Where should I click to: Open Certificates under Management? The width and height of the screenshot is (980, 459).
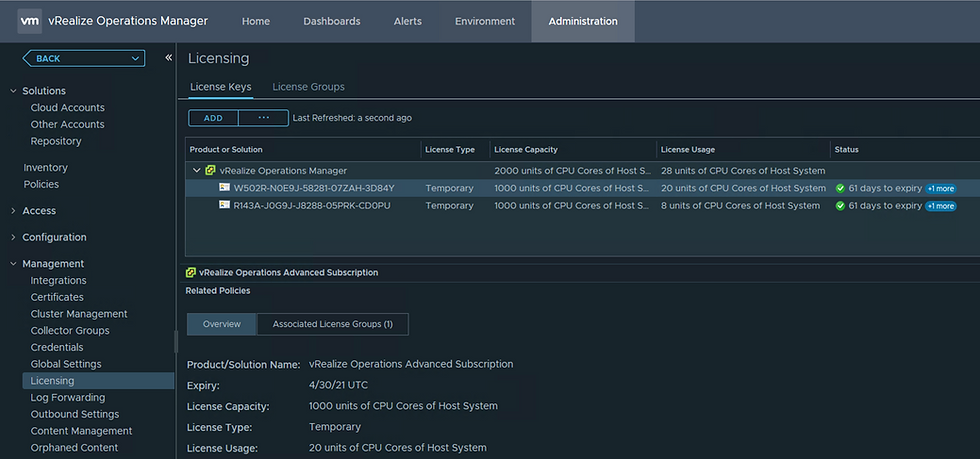(57, 297)
